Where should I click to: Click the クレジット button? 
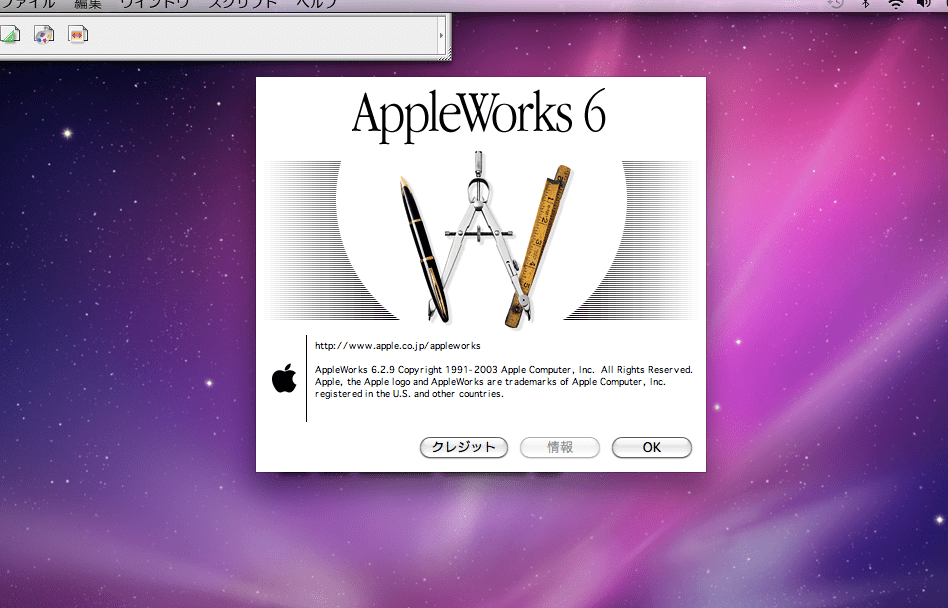coord(464,447)
